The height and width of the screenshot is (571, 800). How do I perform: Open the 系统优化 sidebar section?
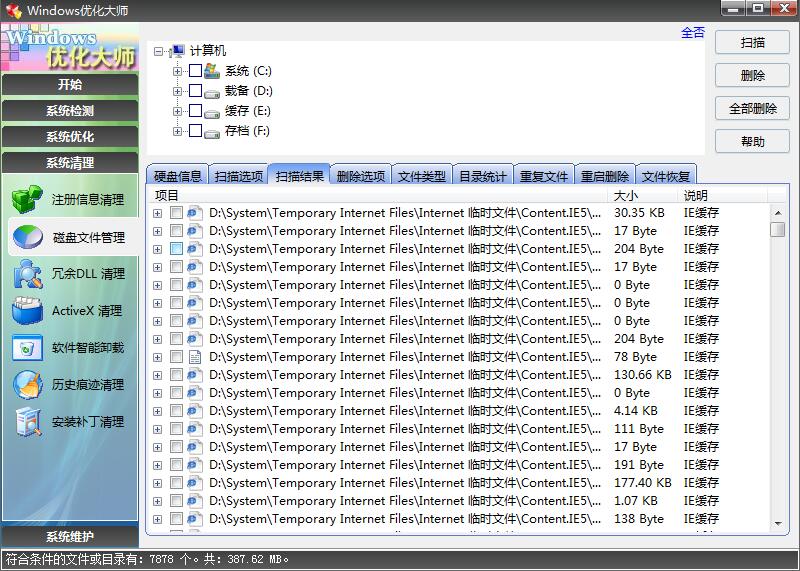(x=70, y=137)
